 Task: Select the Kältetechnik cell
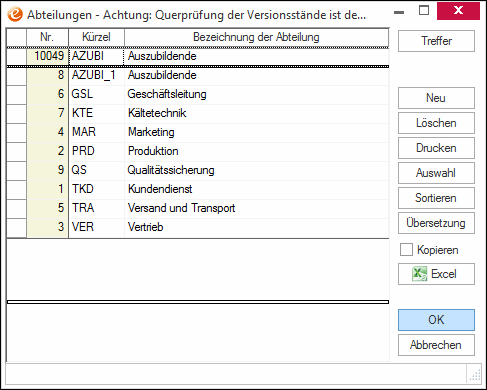[256, 113]
